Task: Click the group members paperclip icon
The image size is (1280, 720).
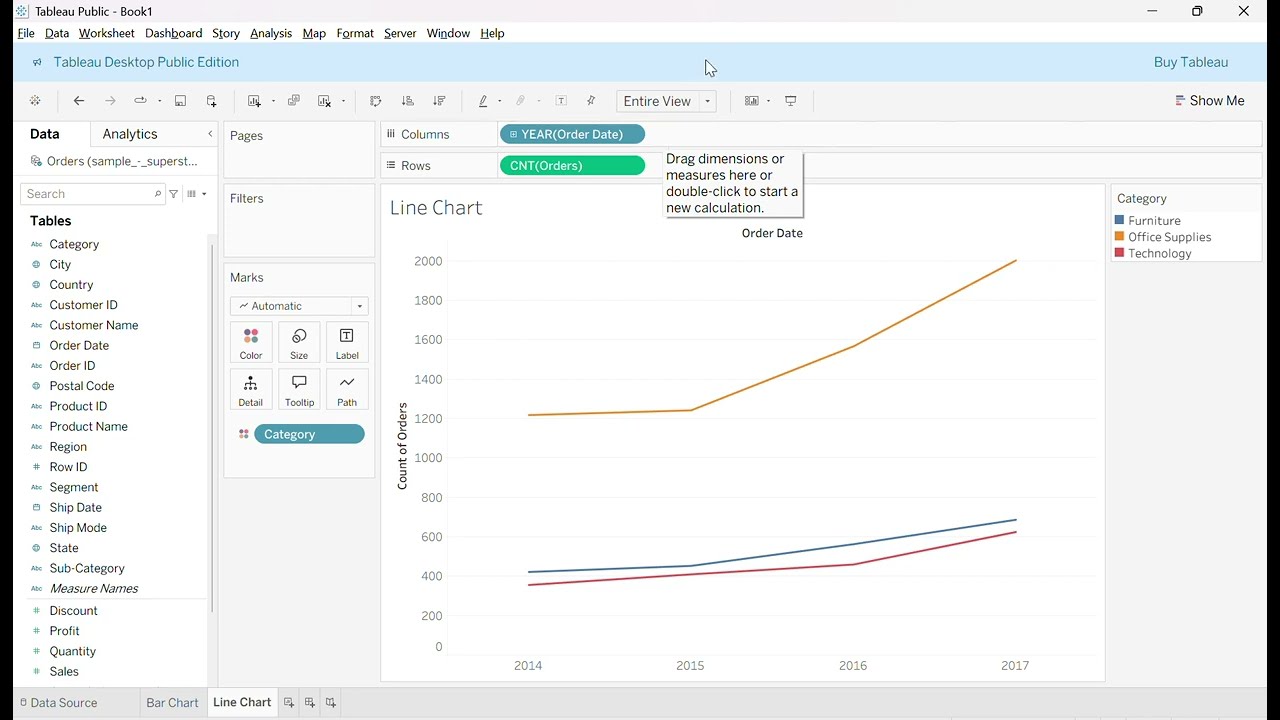Action: pos(521,101)
